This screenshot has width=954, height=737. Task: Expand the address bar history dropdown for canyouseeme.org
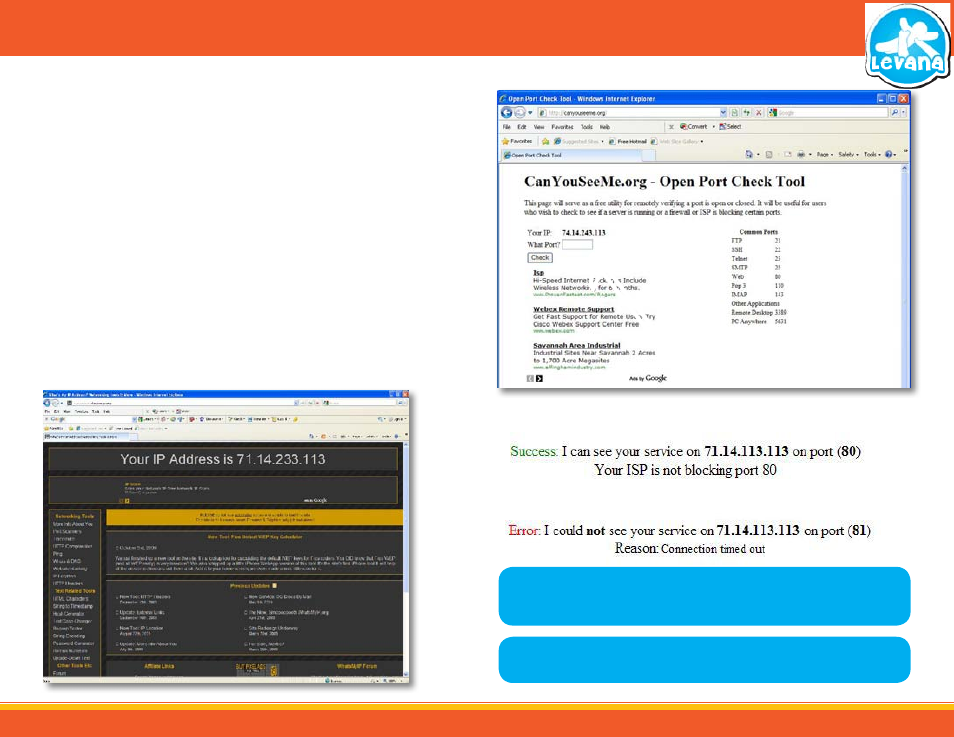723,113
